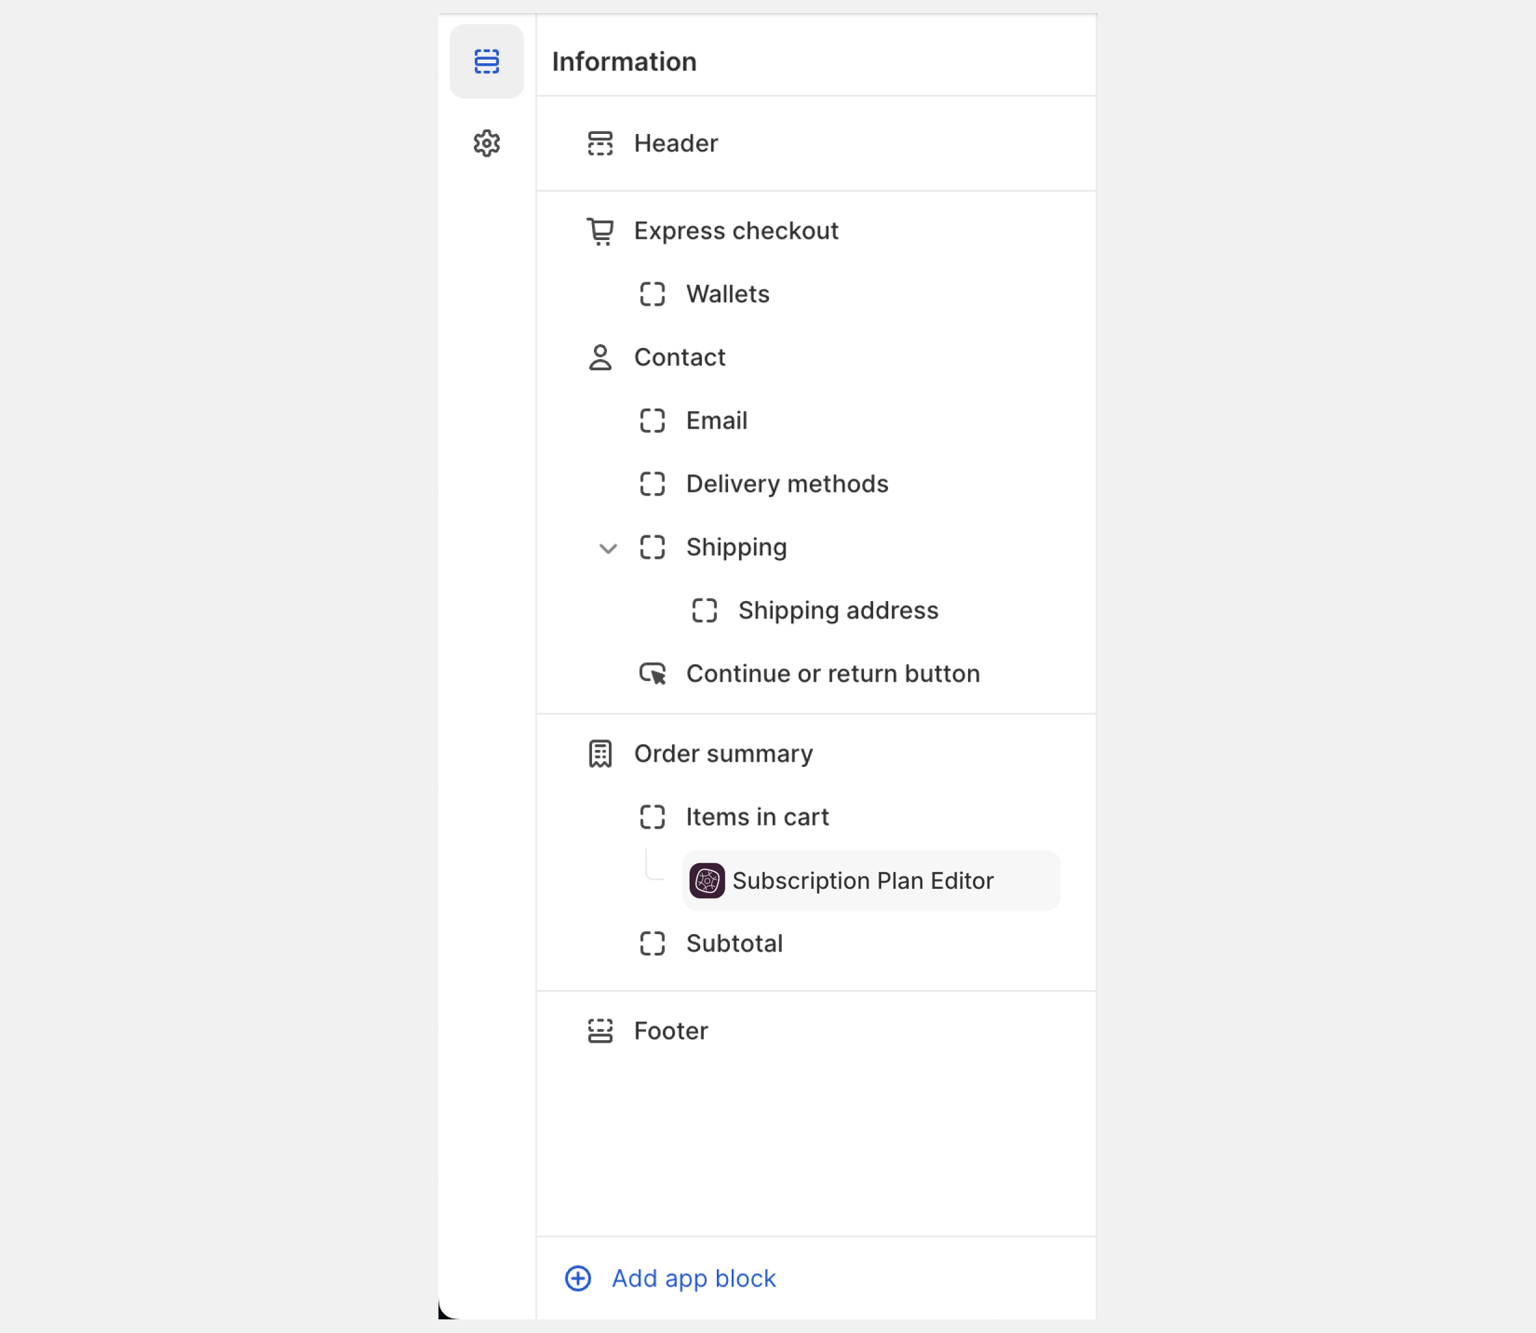This screenshot has width=1536, height=1333.
Task: Click the Order summary receipt icon
Action: (x=600, y=754)
